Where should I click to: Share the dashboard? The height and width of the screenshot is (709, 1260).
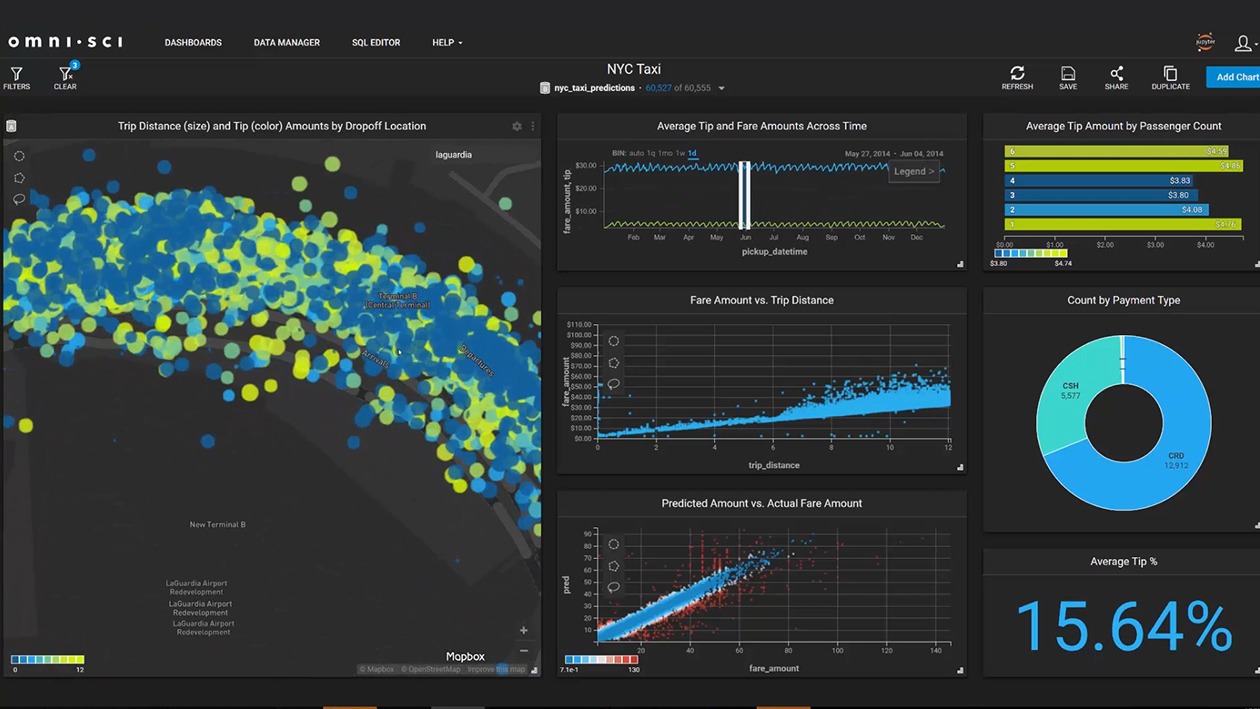[x=1116, y=78]
